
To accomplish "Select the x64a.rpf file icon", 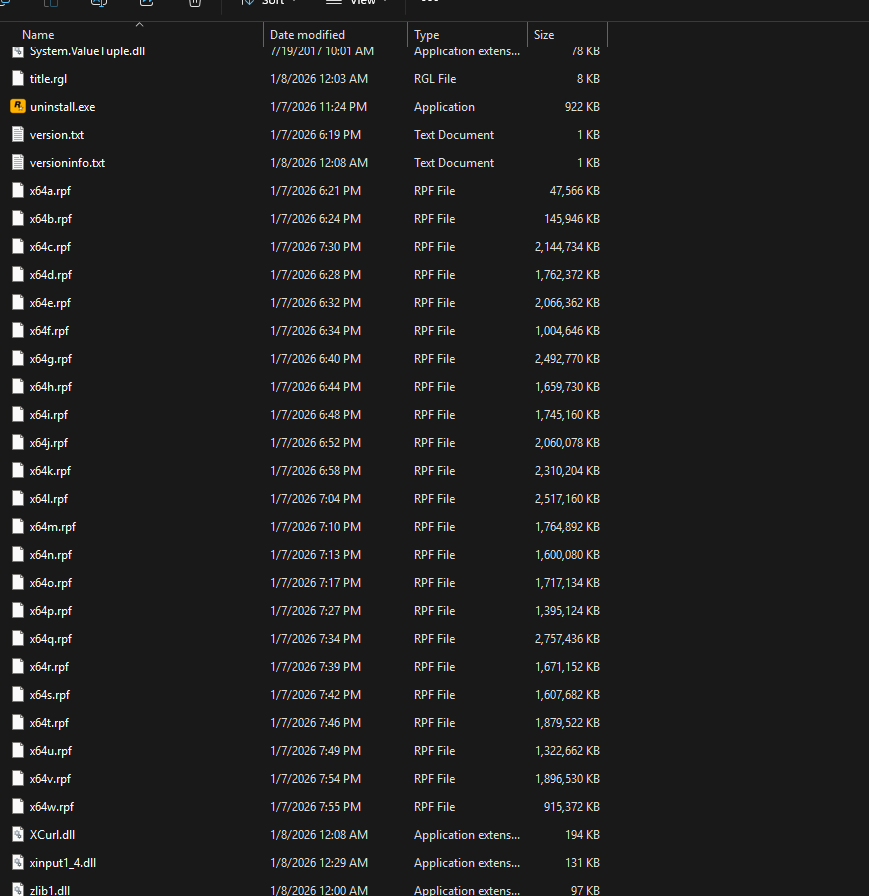I will point(17,191).
